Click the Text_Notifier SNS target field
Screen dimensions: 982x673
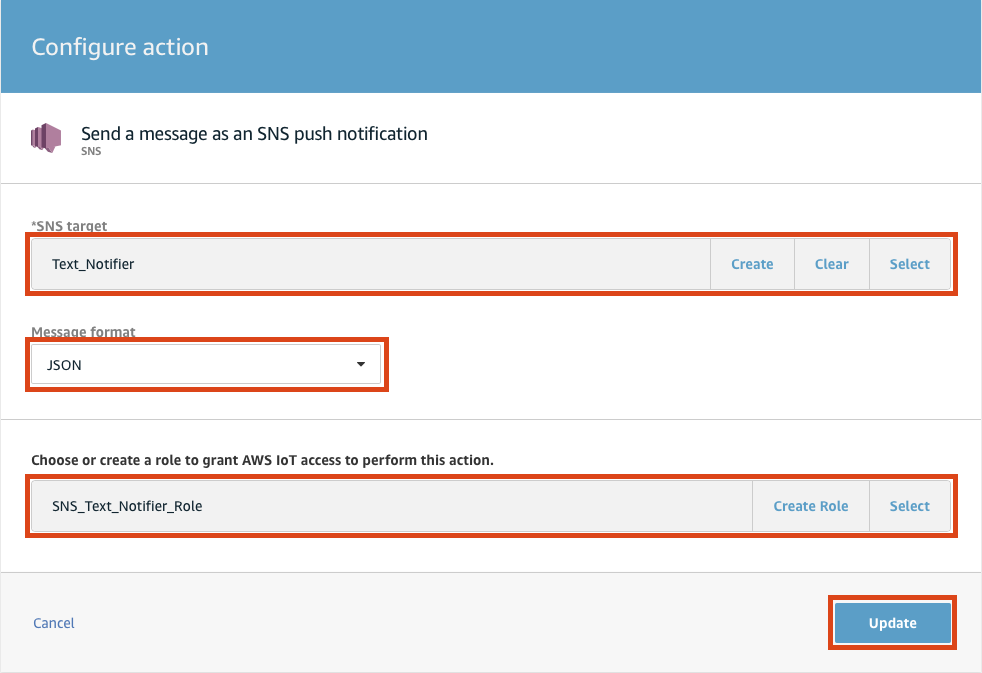(371, 264)
